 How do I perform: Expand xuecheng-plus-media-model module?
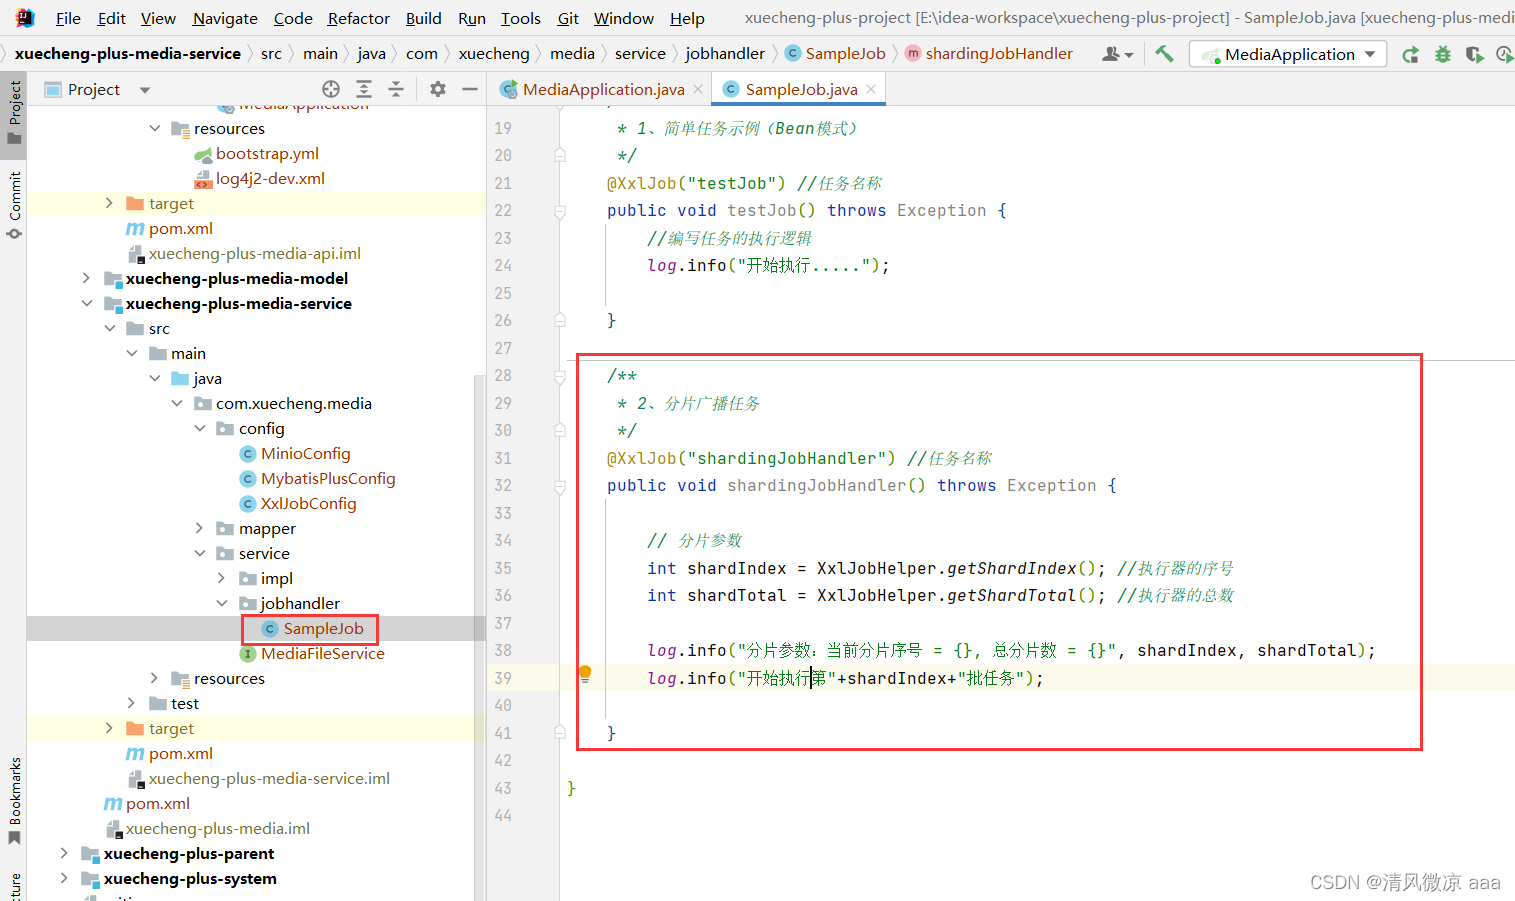coord(87,278)
